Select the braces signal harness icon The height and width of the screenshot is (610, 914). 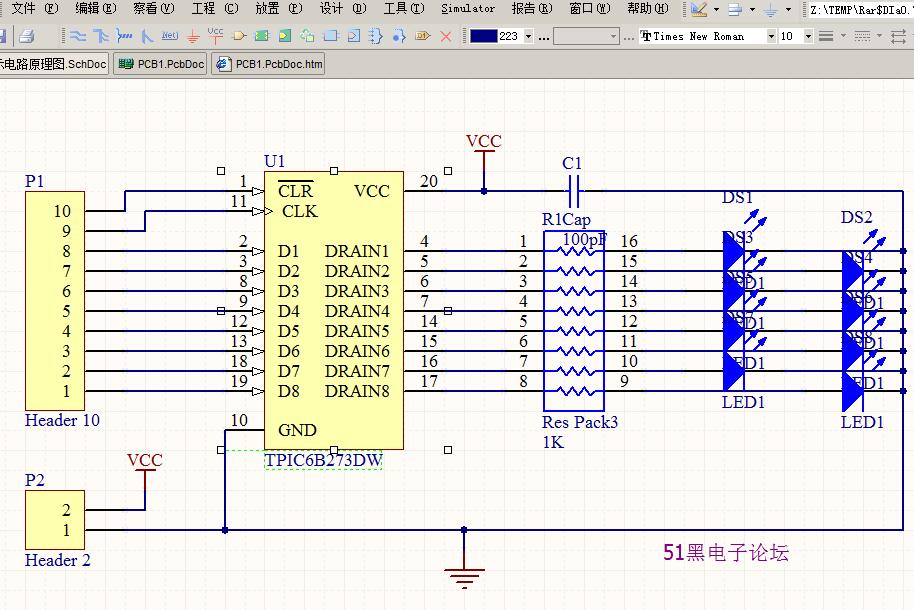pos(377,36)
